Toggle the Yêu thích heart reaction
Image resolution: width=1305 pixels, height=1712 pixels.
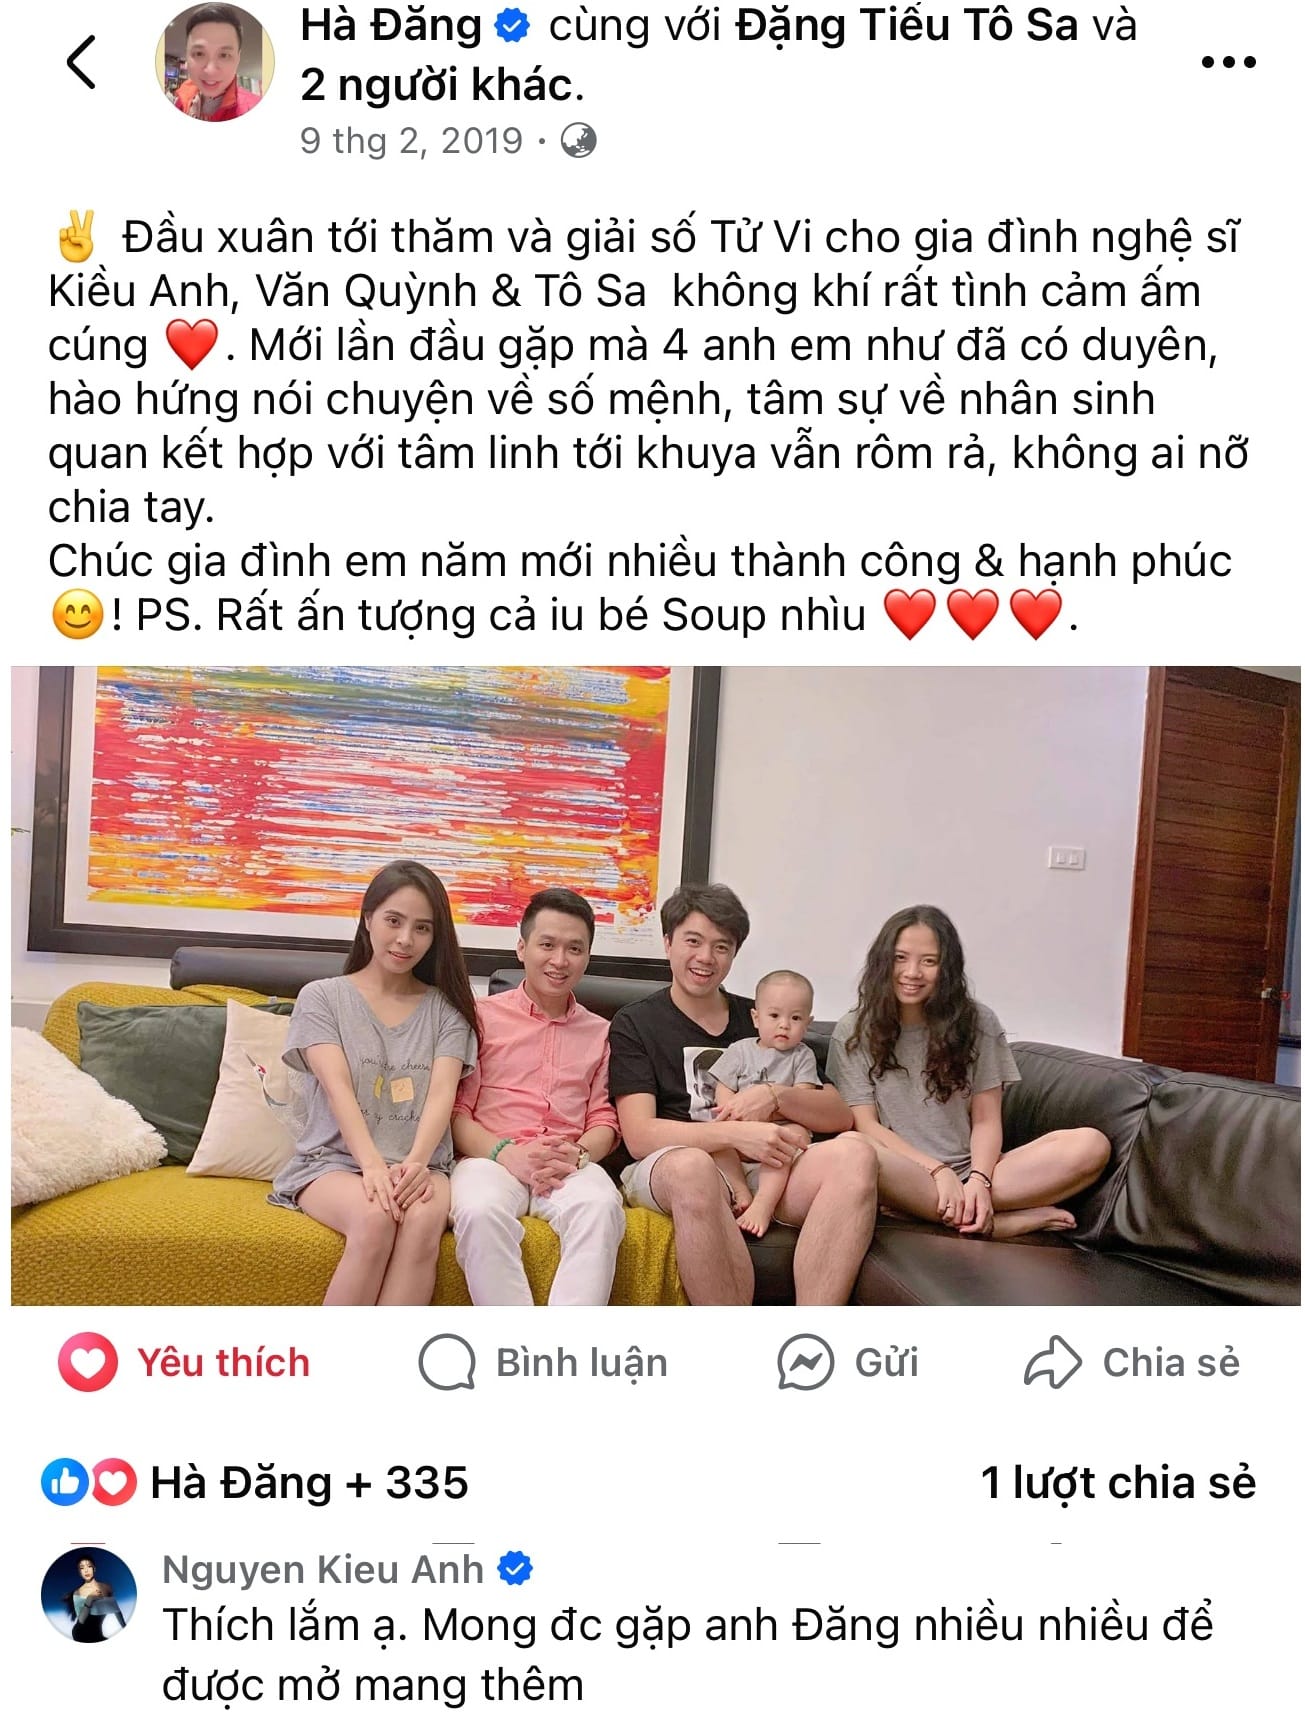point(88,1362)
